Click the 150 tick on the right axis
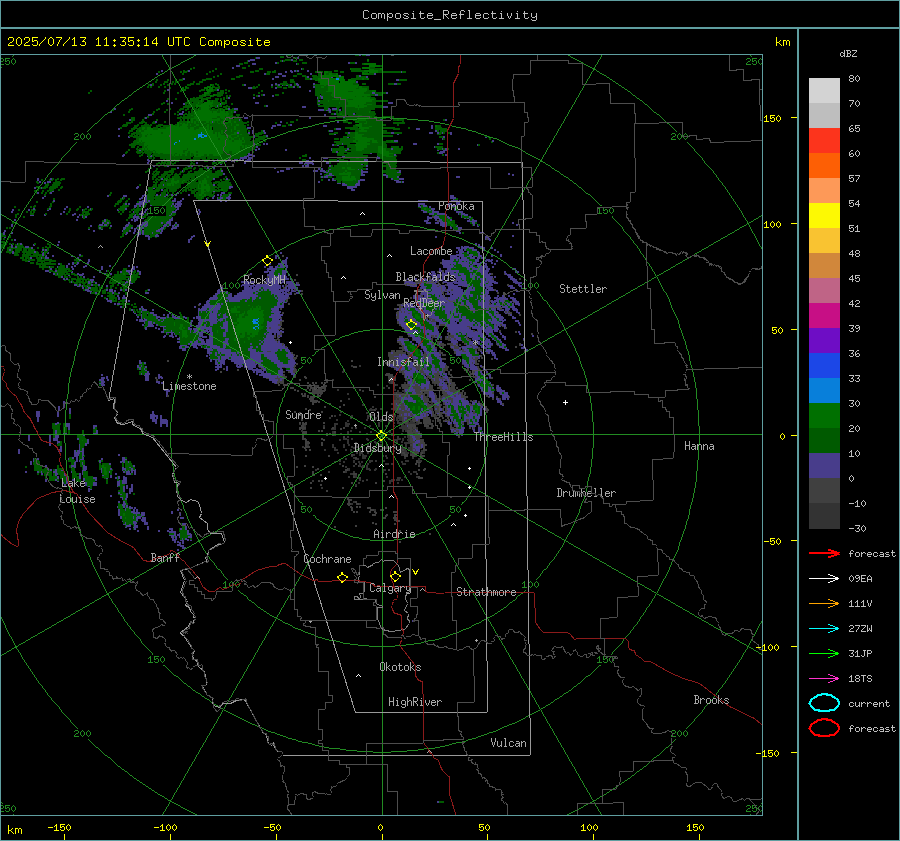 772,118
